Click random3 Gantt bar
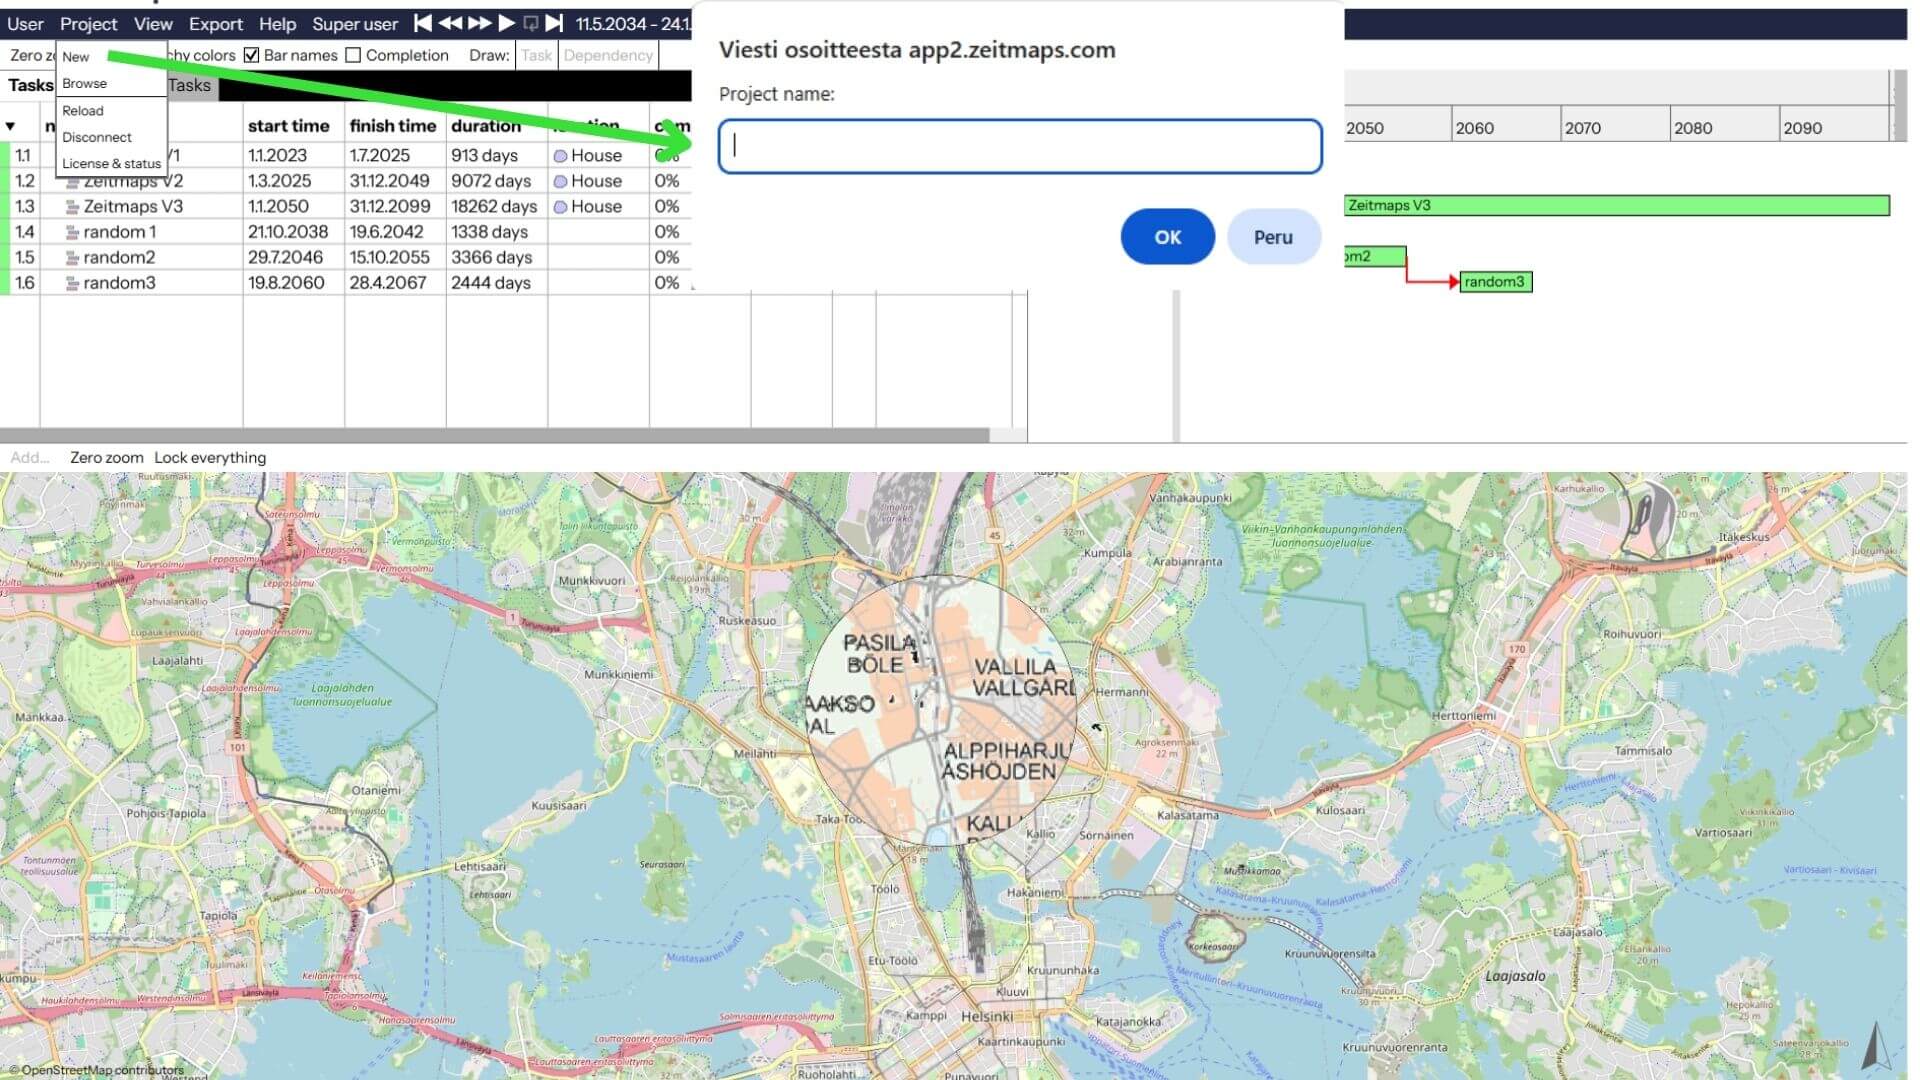Viewport: 1920px width, 1080px height. pyautogui.click(x=1496, y=282)
